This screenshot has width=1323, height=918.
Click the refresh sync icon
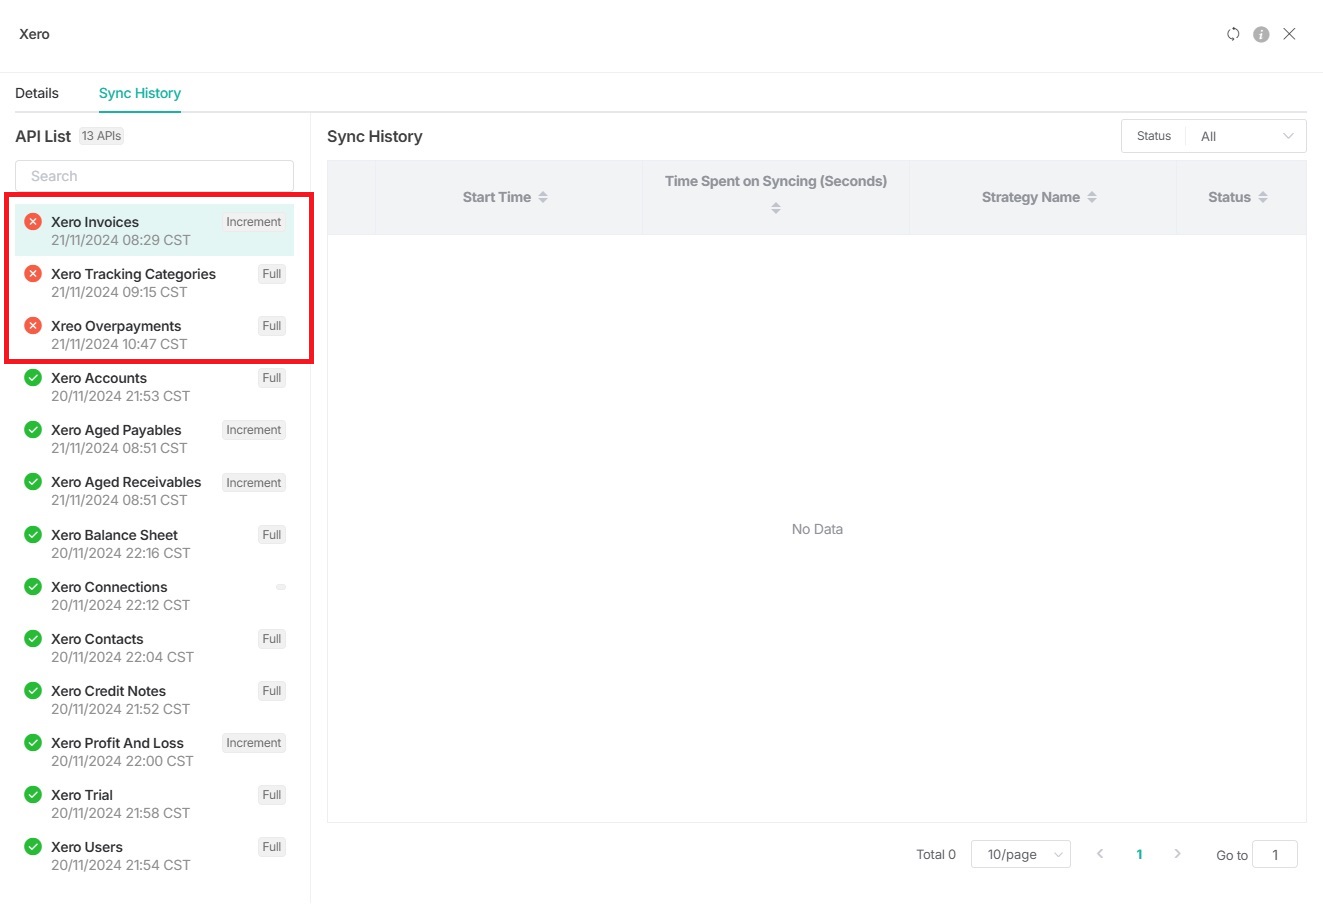1233,34
